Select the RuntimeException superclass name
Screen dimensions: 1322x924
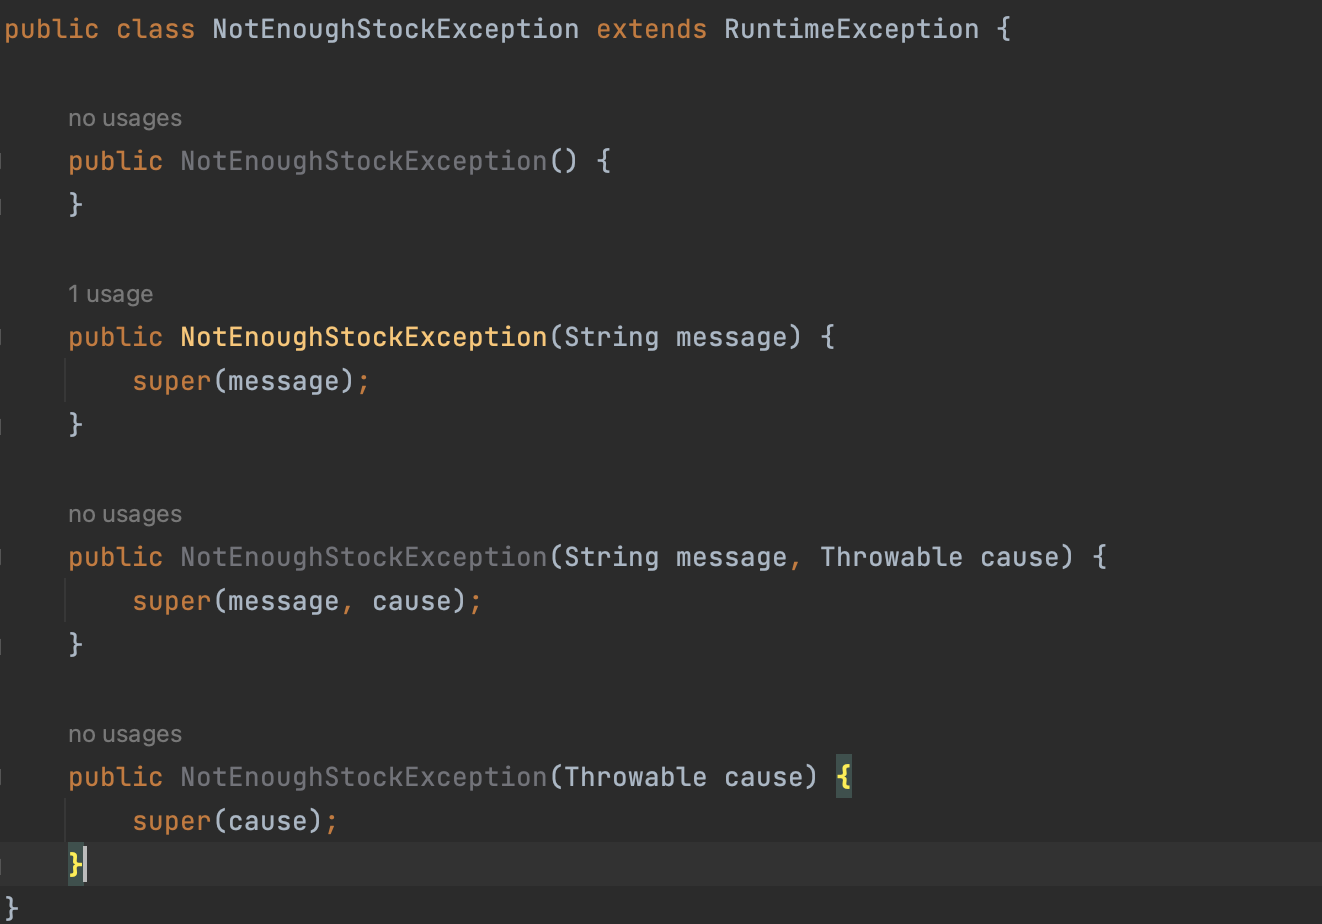click(851, 29)
